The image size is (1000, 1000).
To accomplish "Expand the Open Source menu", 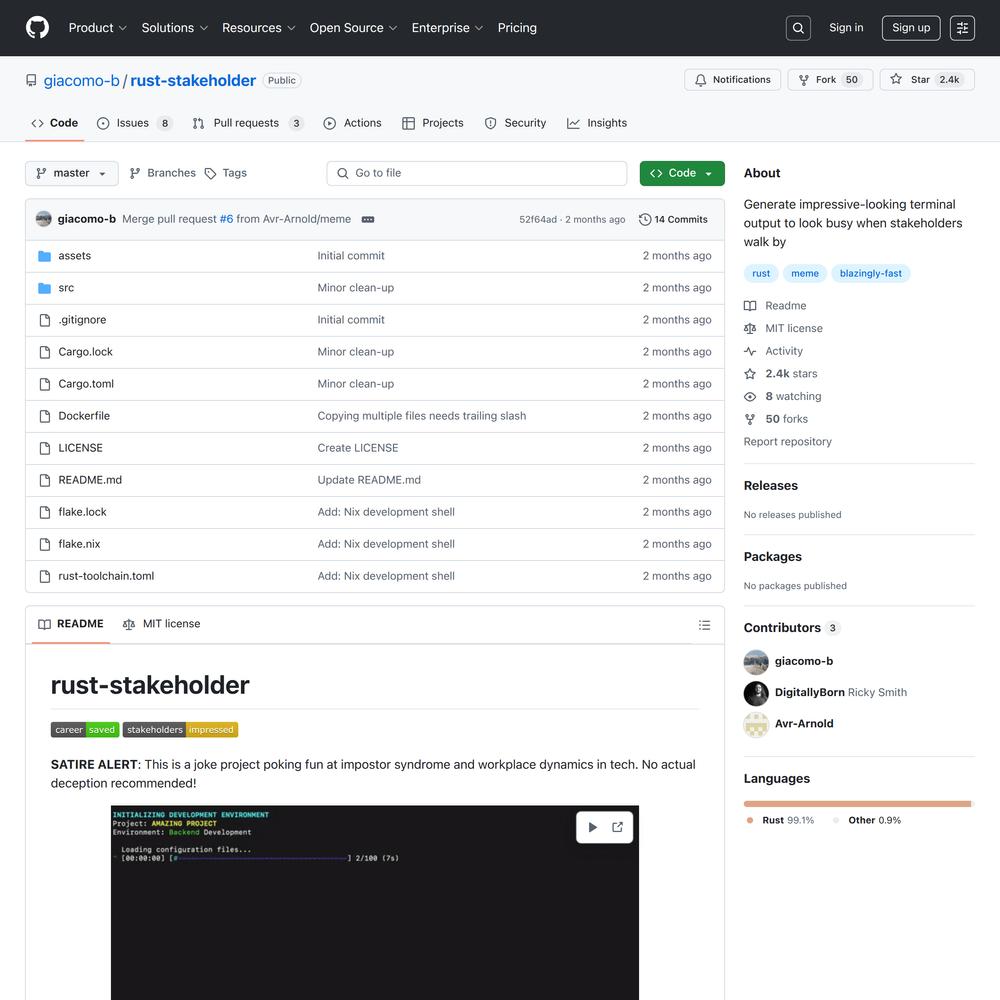I will coord(353,28).
